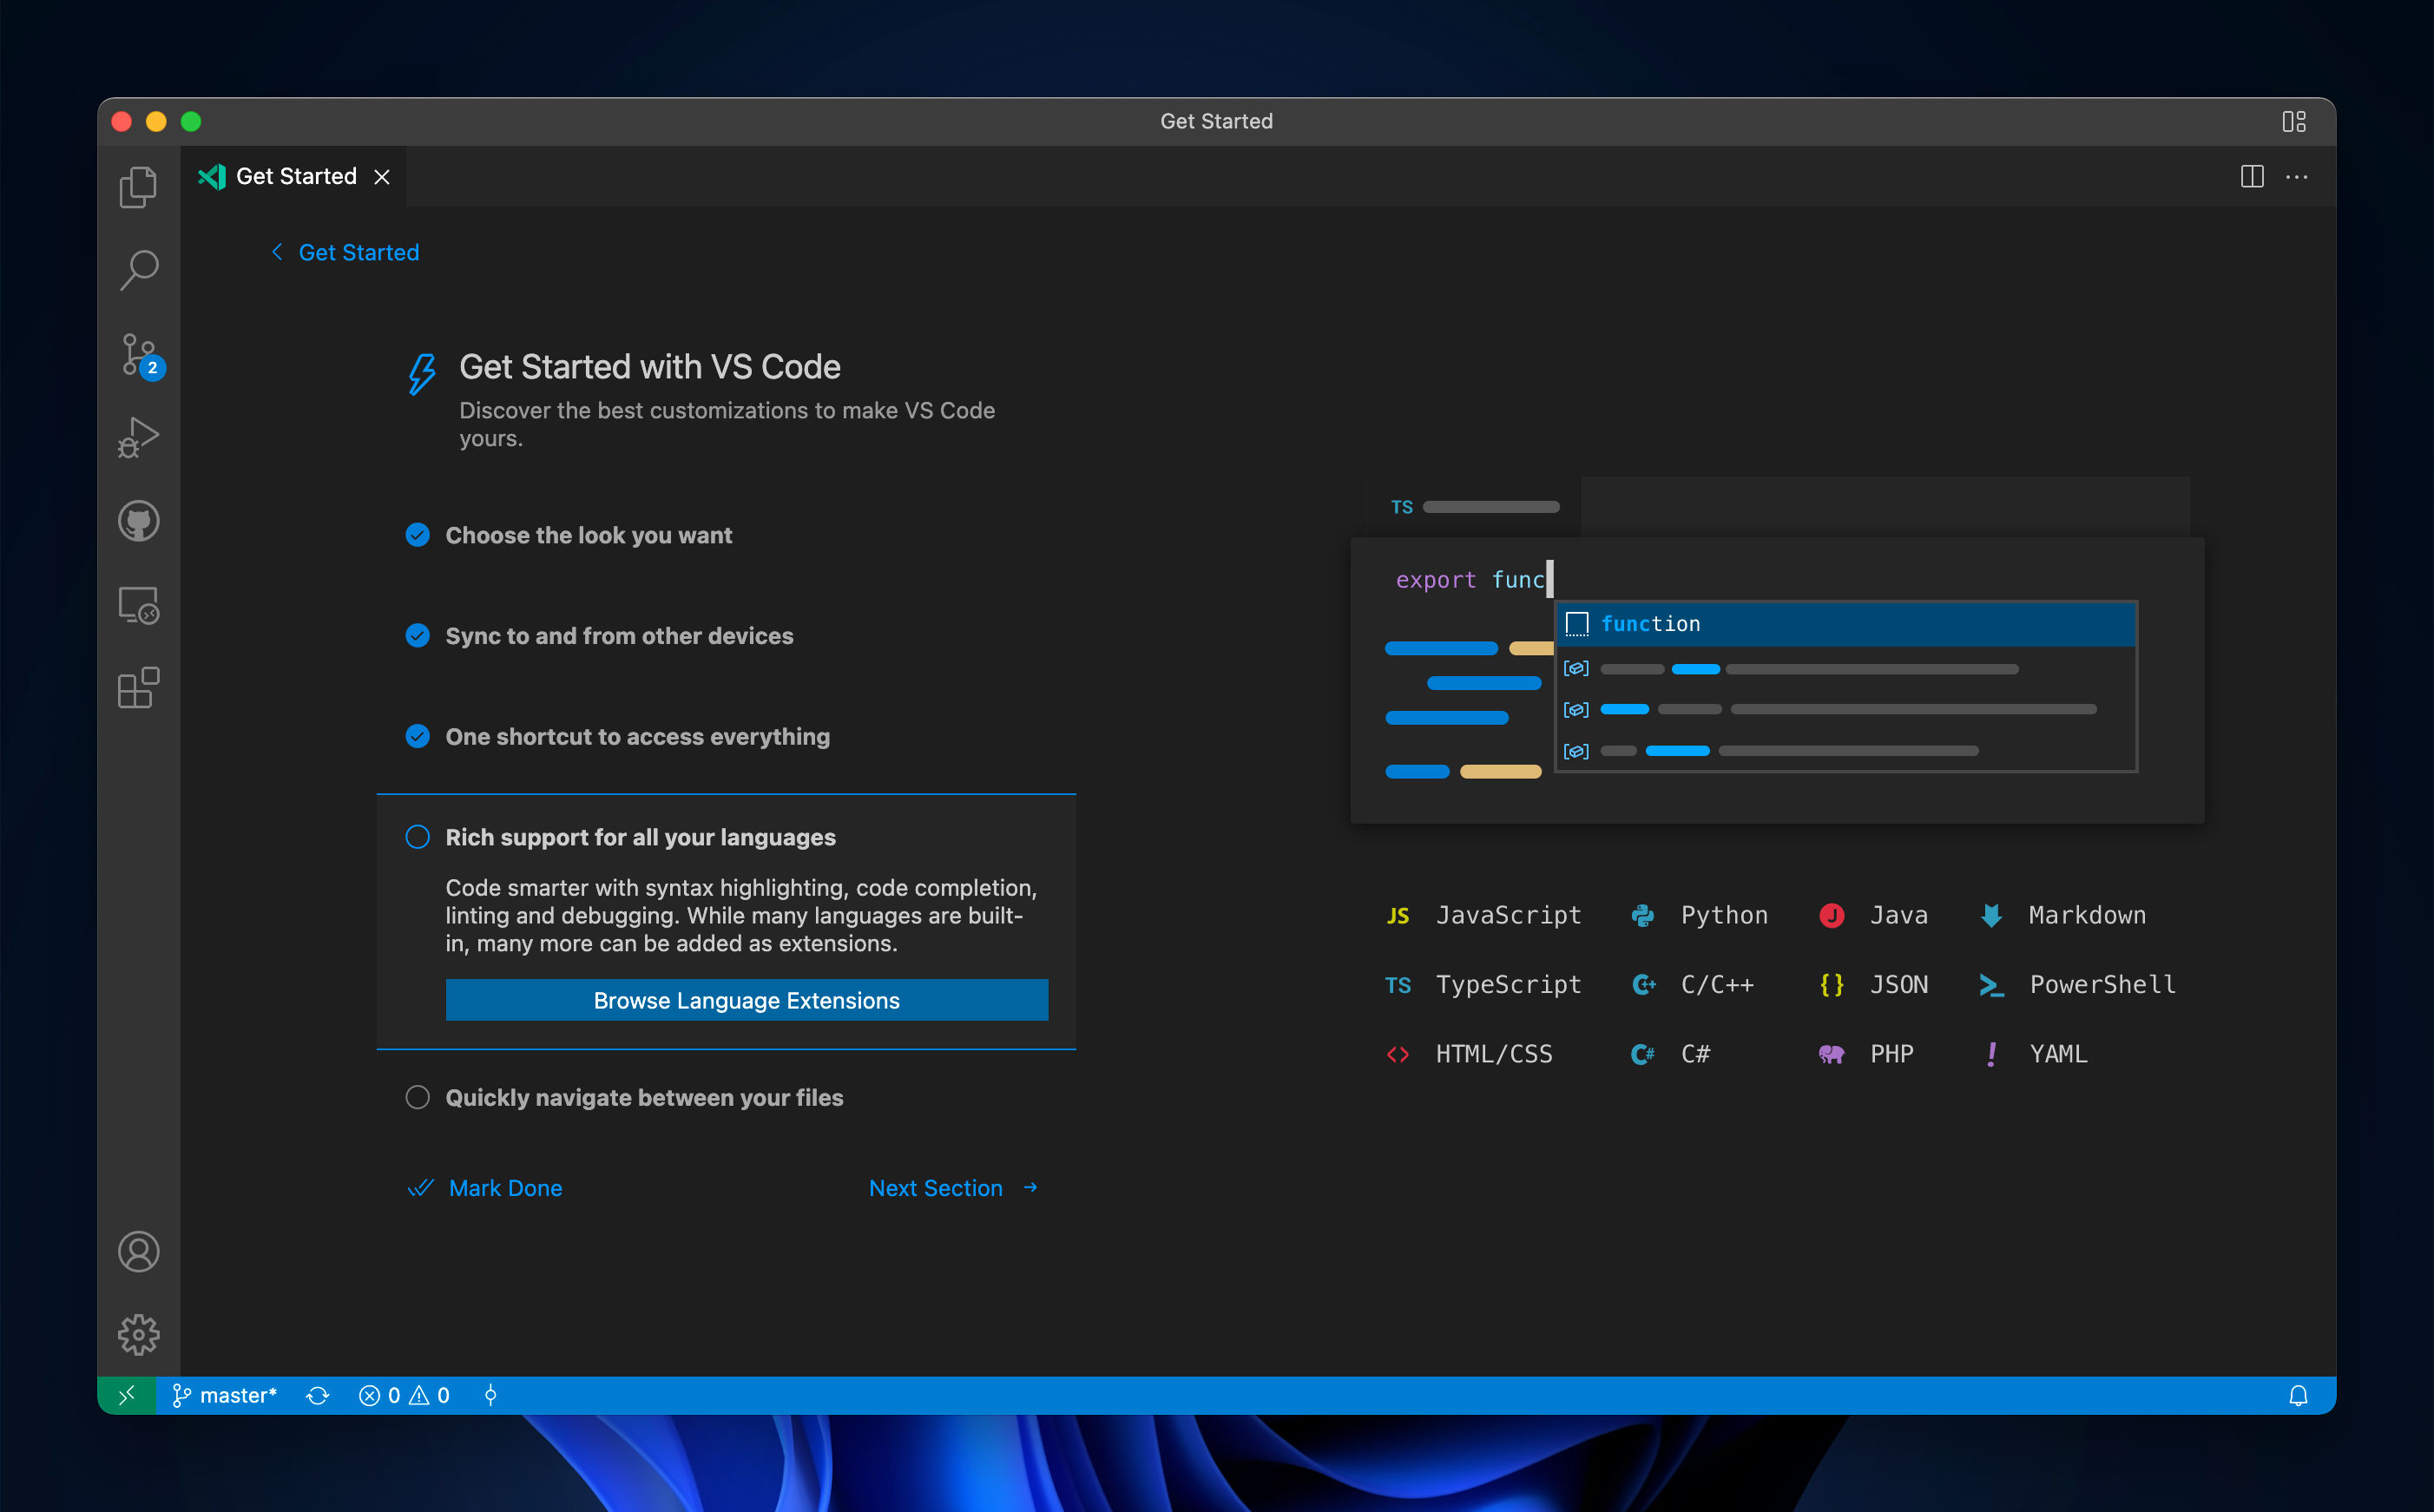Viewport: 2434px width, 1512px height.
Task: Select the JavaScript language entry
Action: [x=1484, y=915]
